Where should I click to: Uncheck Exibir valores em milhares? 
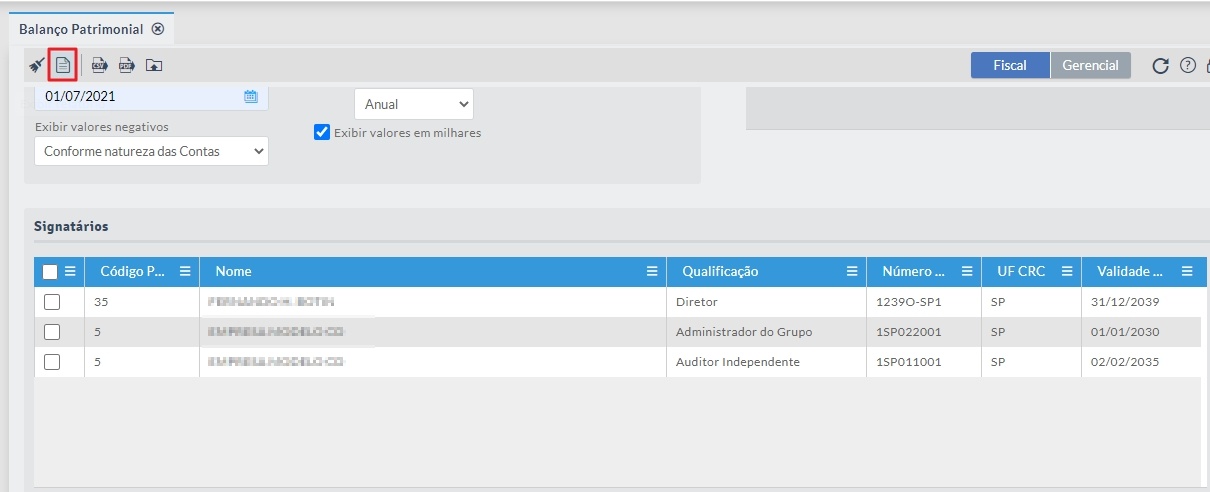[x=322, y=132]
